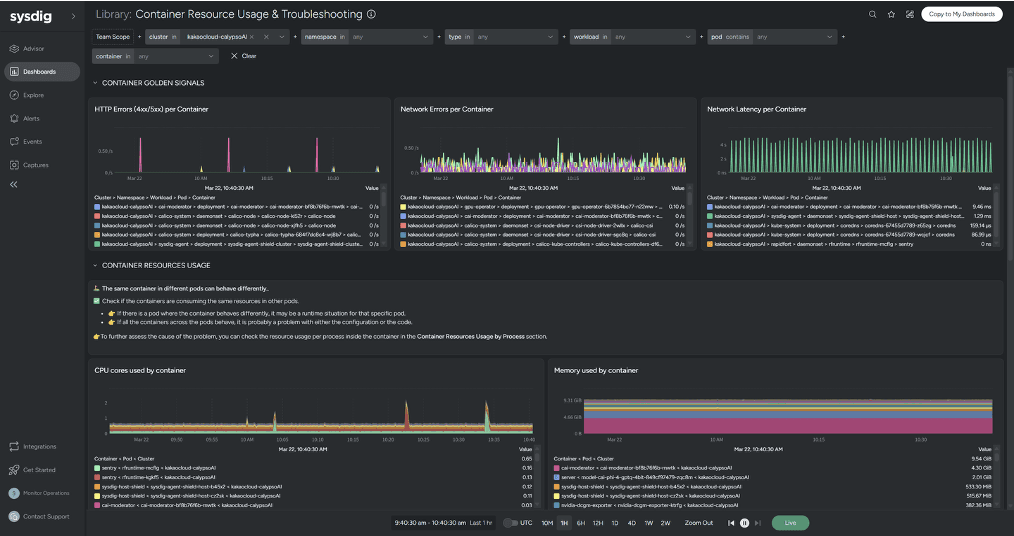The width and height of the screenshot is (1014, 536).
Task: Expand product switcher arrow next to sysdig logo
Action: click(x=73, y=17)
